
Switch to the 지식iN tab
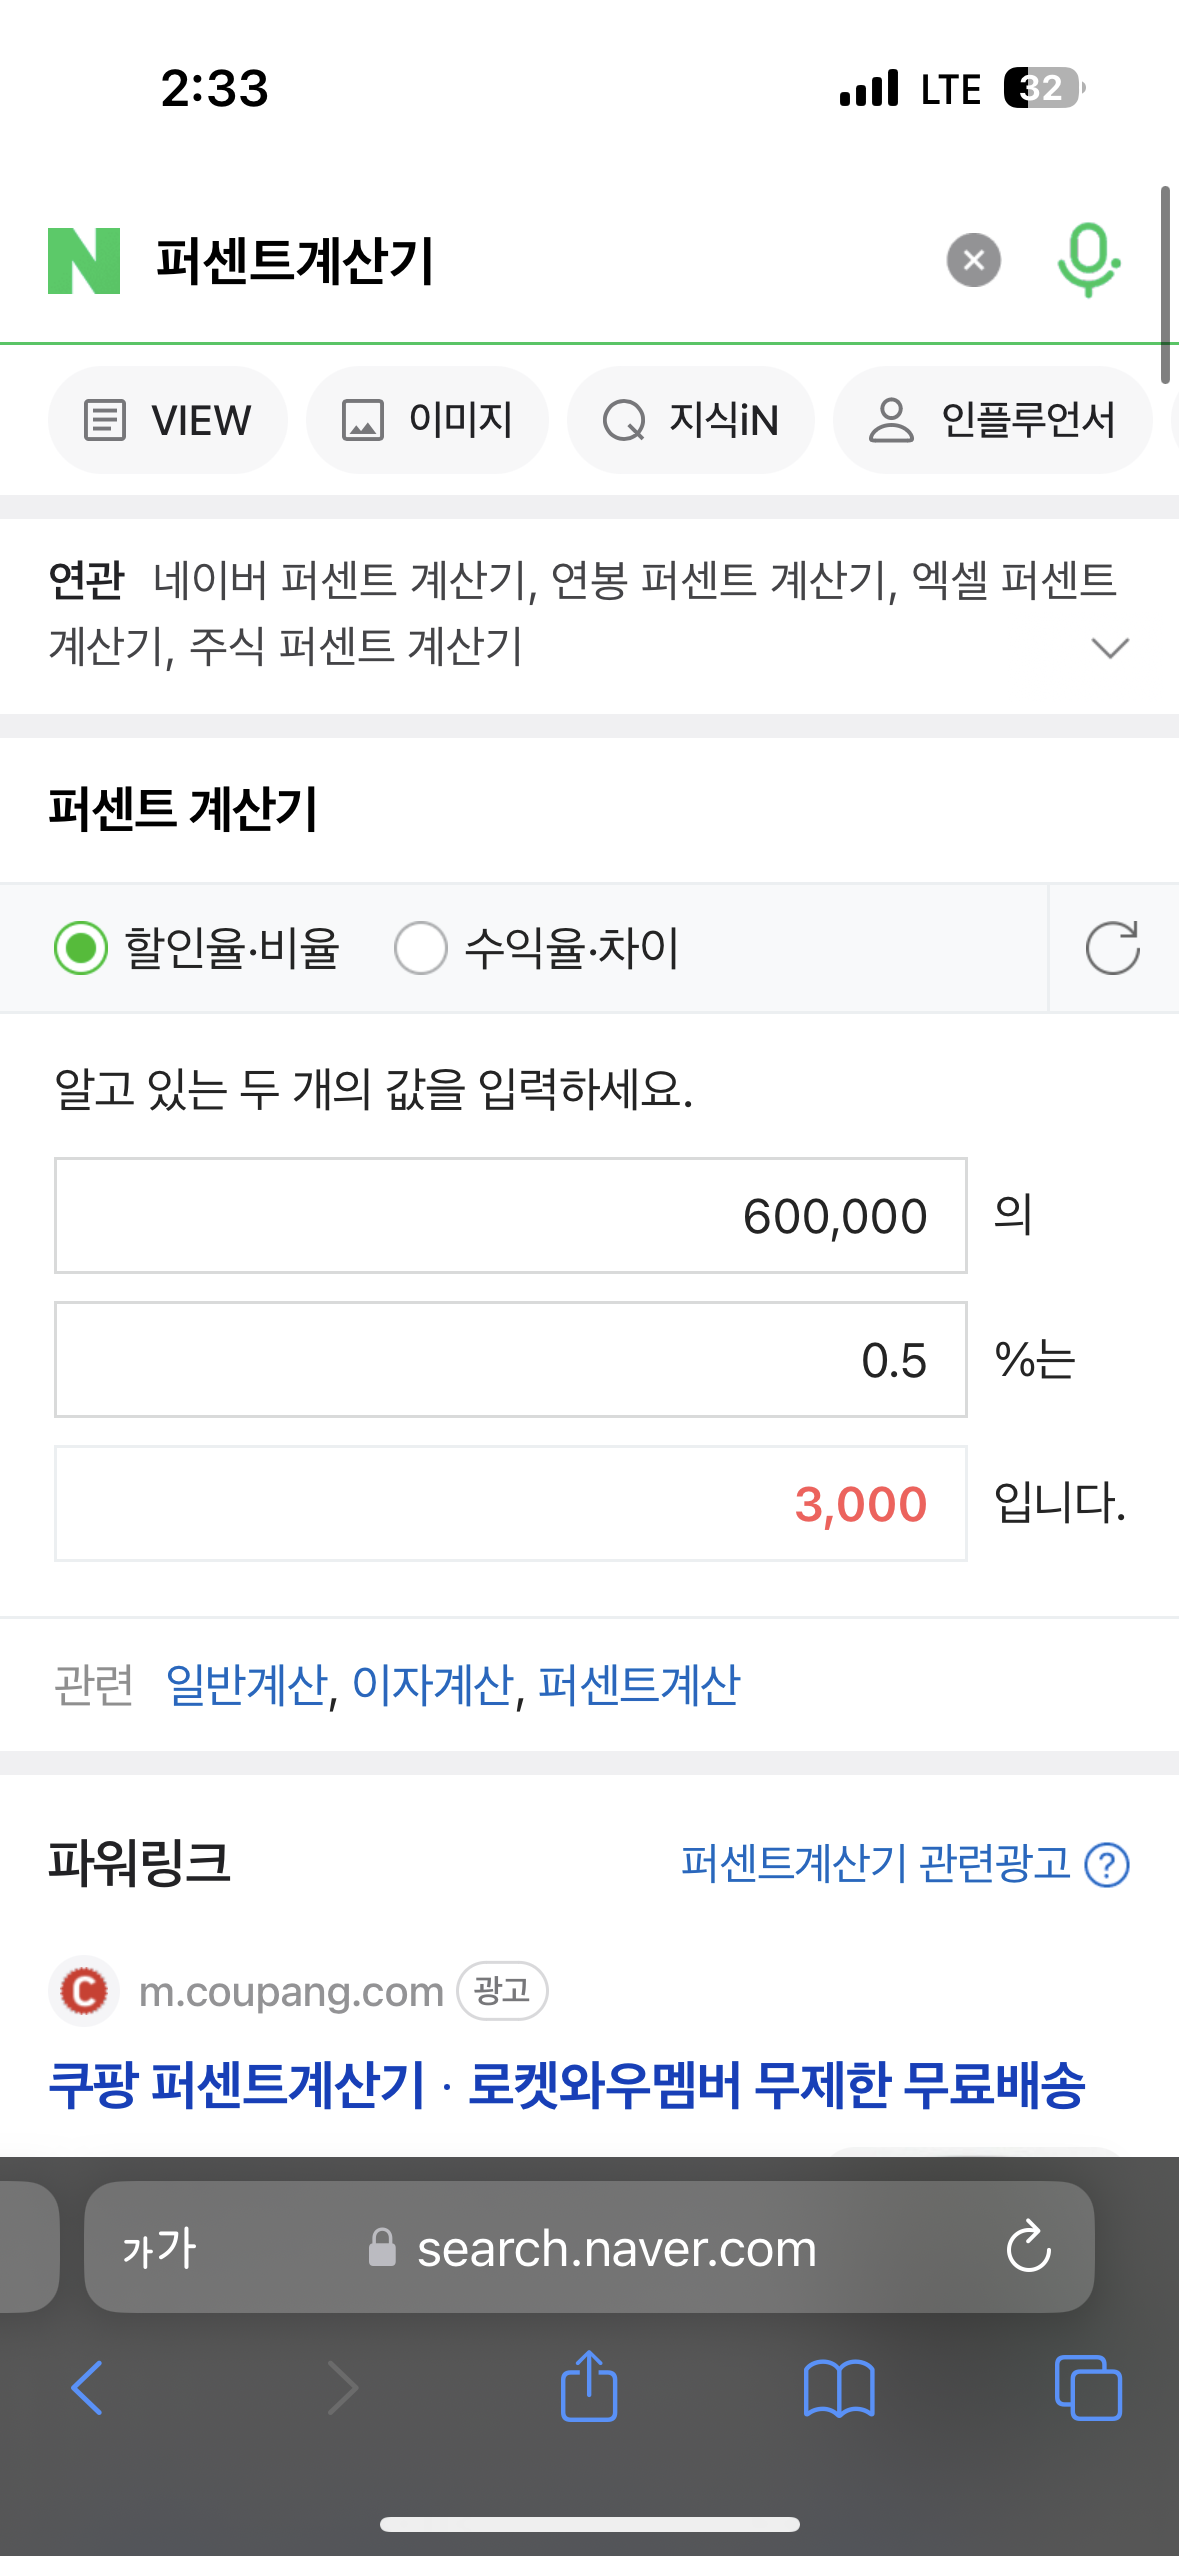click(x=691, y=420)
